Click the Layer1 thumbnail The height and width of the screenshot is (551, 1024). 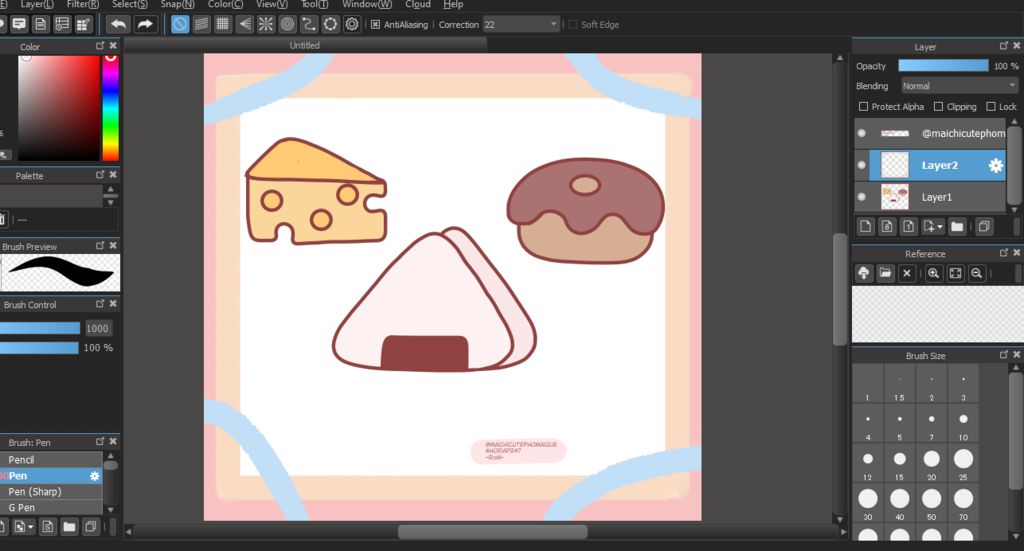[895, 197]
